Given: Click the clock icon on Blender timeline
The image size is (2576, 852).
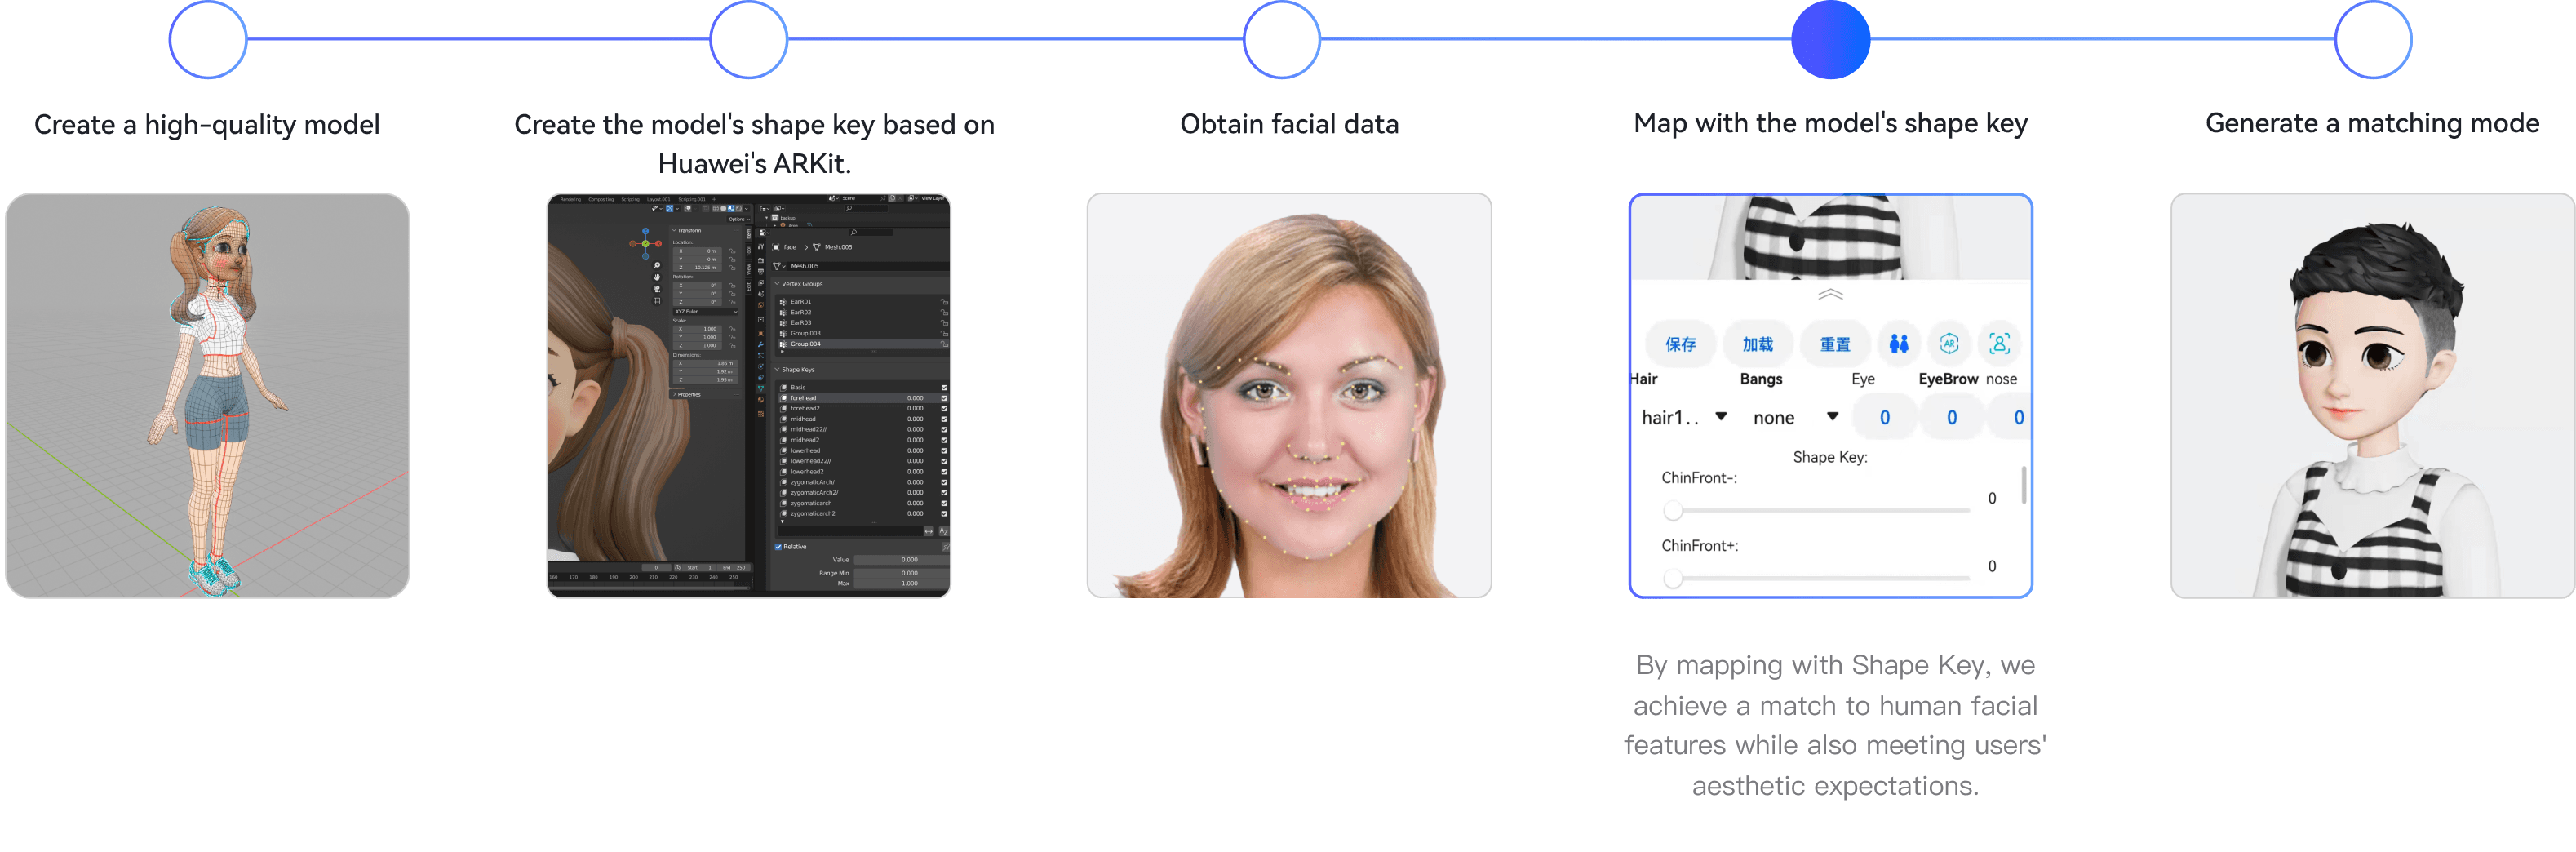Looking at the screenshot, I should (x=677, y=567).
